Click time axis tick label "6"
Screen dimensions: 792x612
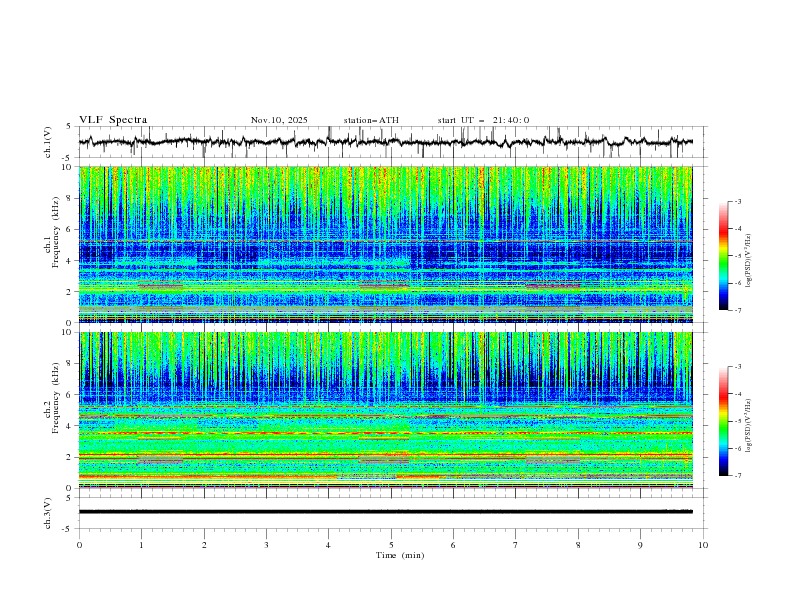click(x=453, y=545)
